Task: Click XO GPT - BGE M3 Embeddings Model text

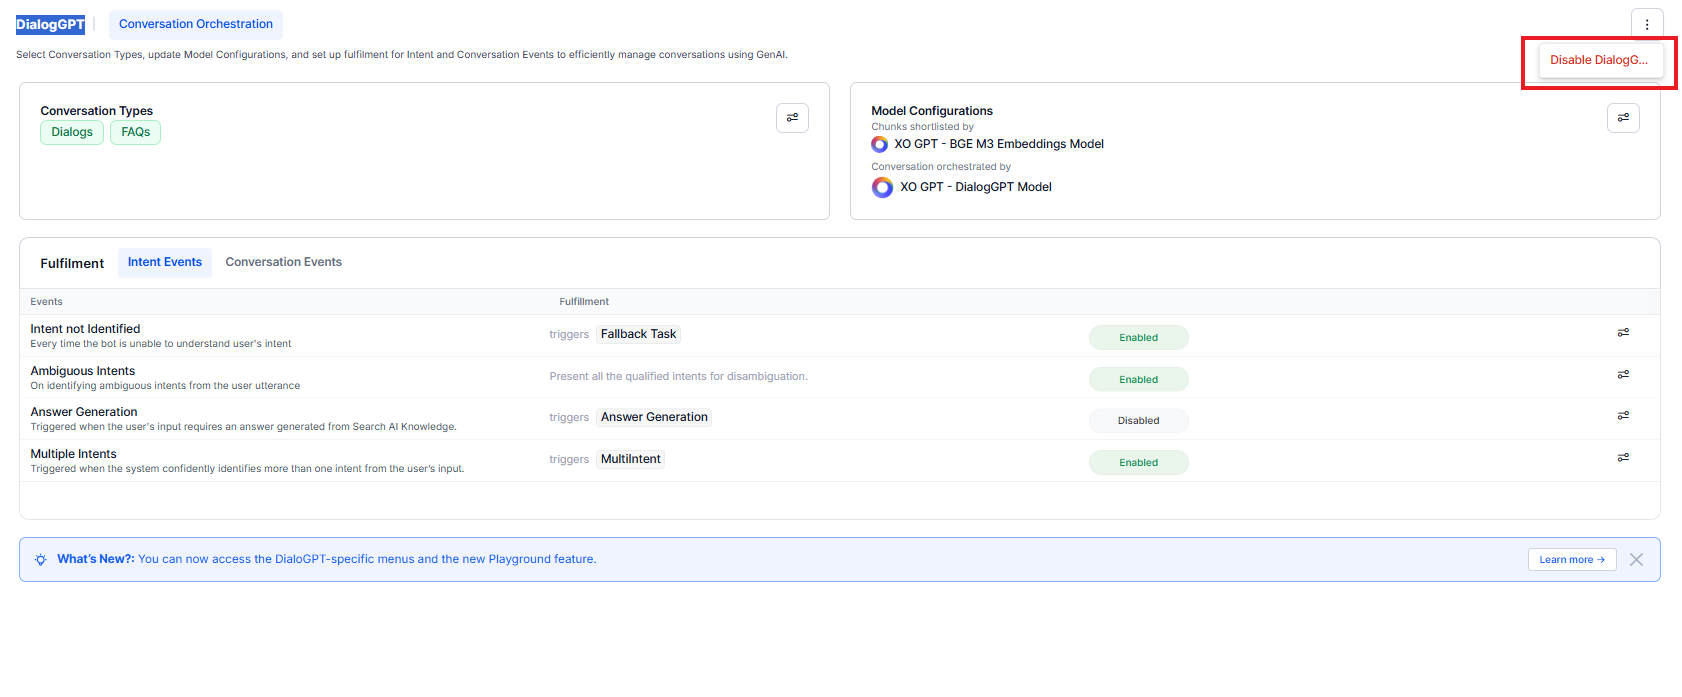Action: pyautogui.click(x=999, y=144)
